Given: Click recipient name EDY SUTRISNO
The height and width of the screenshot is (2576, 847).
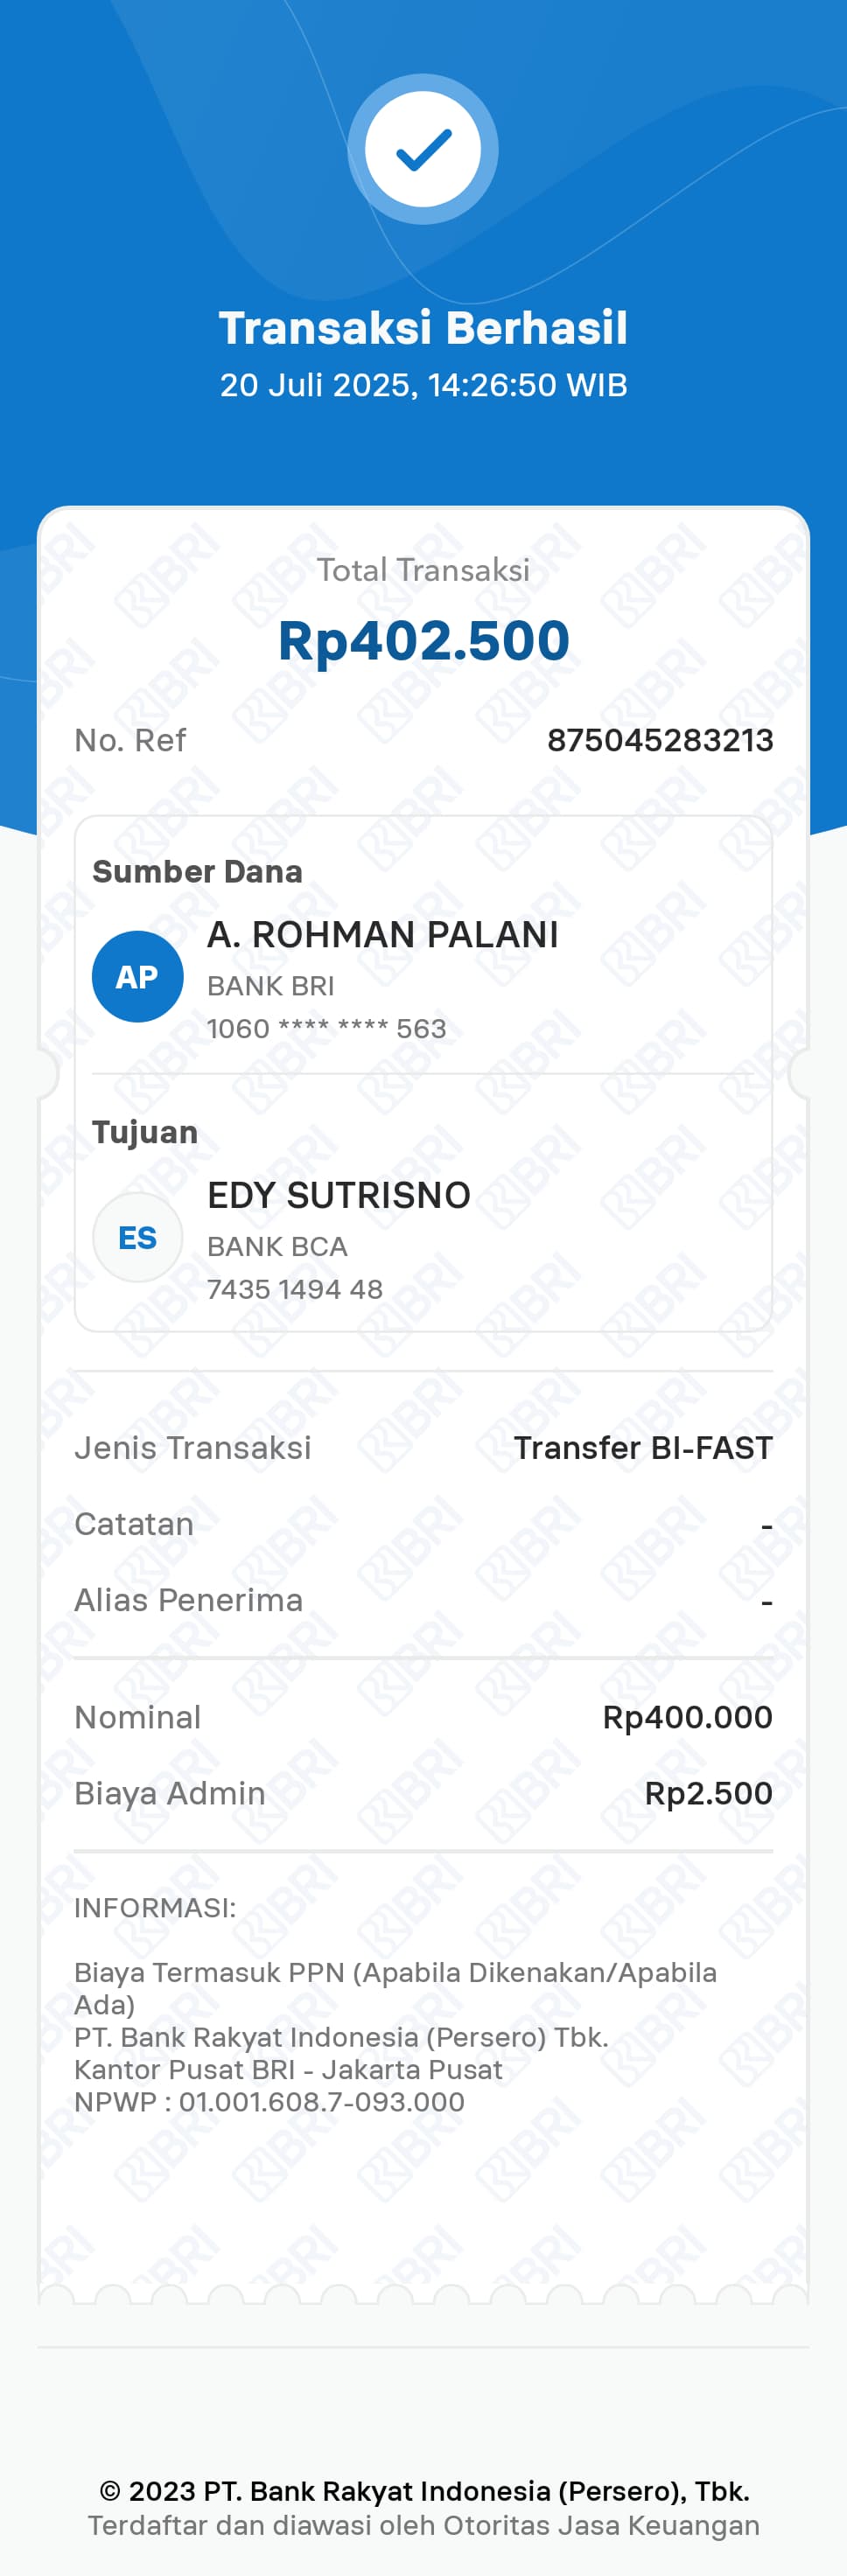Looking at the screenshot, I should [x=338, y=1195].
